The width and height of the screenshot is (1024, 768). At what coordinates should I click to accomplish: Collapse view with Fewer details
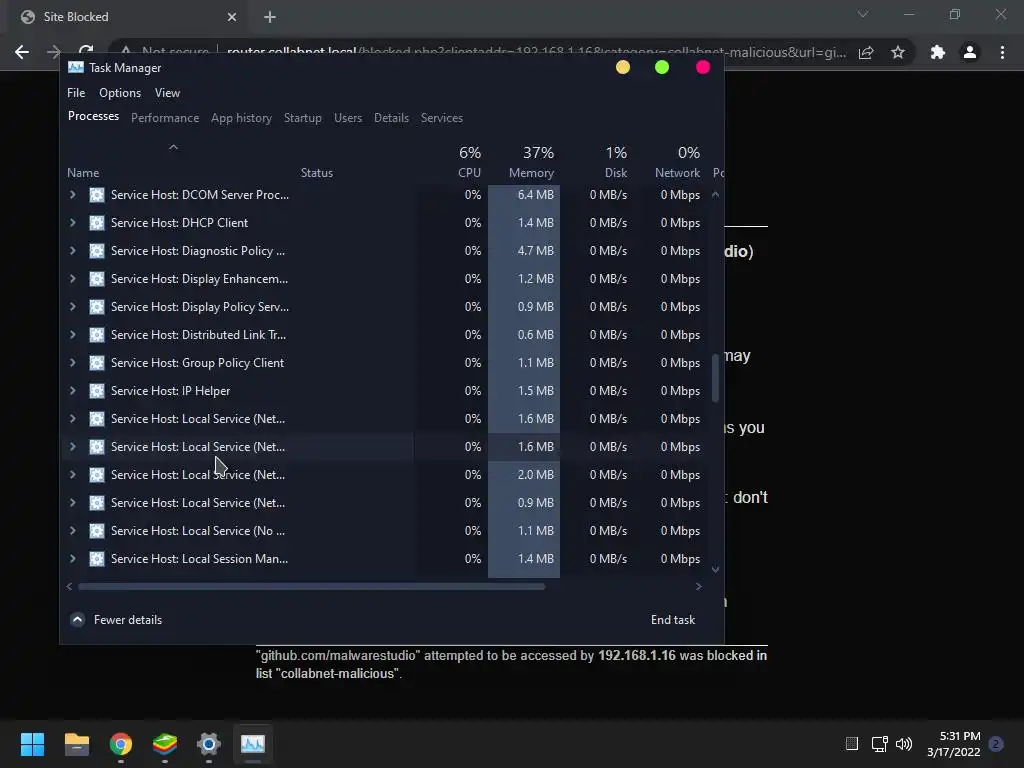116,620
